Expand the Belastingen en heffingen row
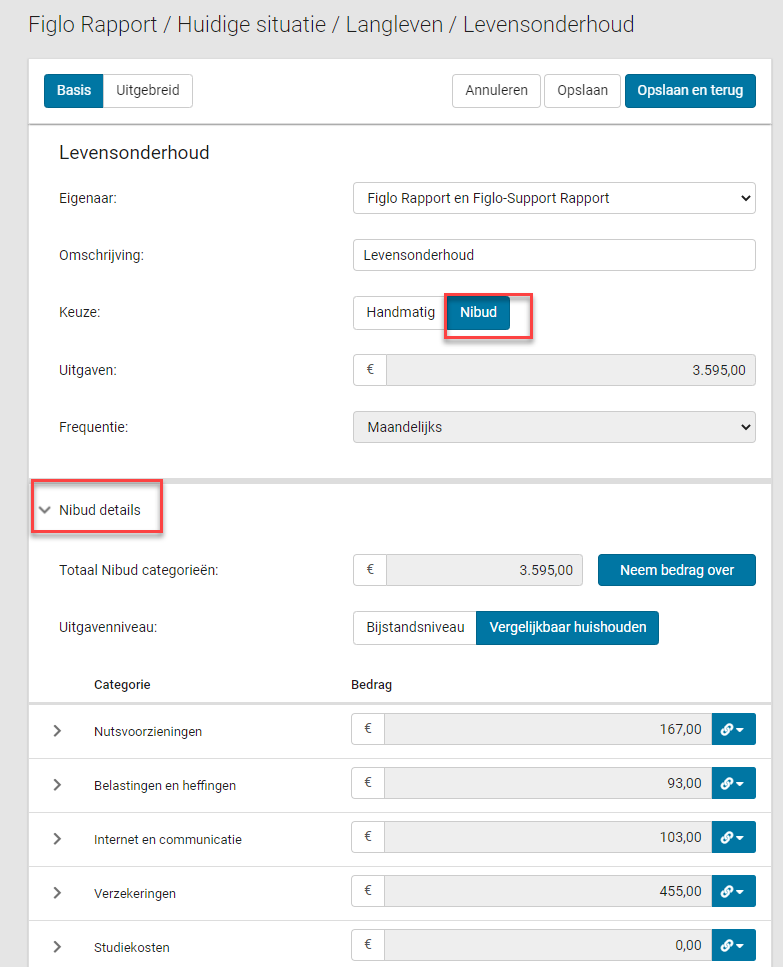783x967 pixels. [57, 785]
